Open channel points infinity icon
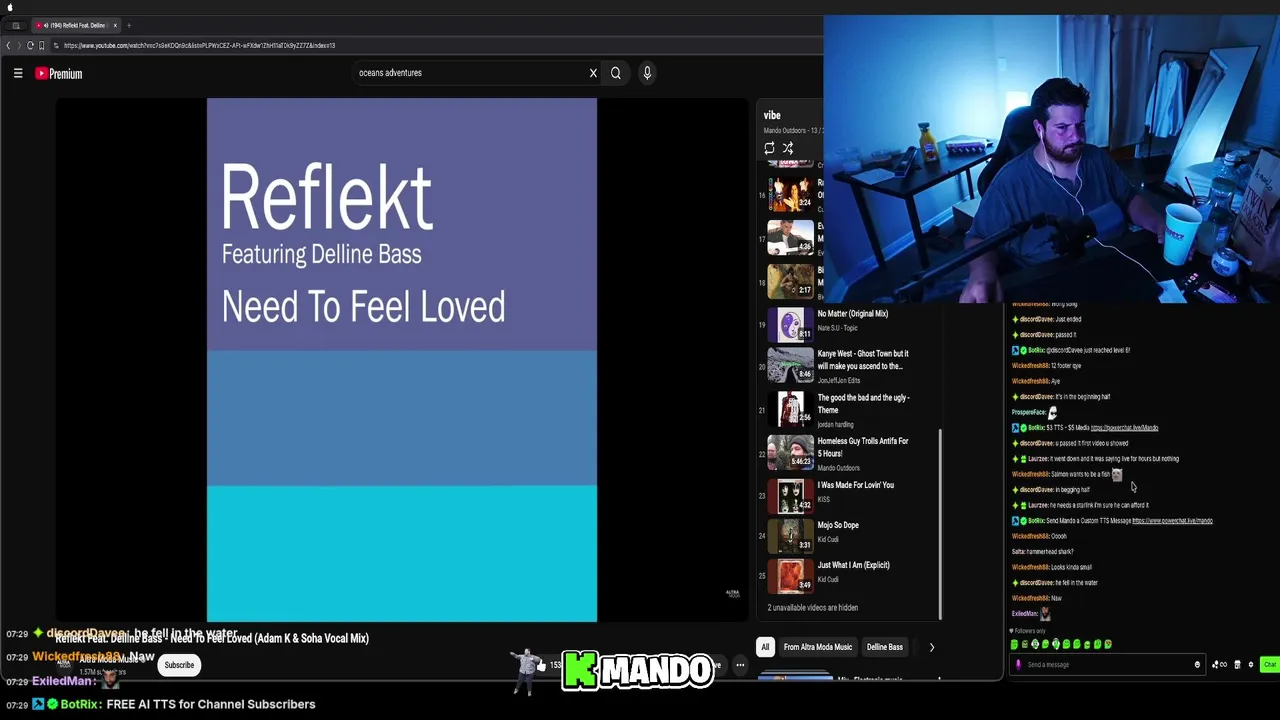The width and height of the screenshot is (1280, 720). point(1219,664)
